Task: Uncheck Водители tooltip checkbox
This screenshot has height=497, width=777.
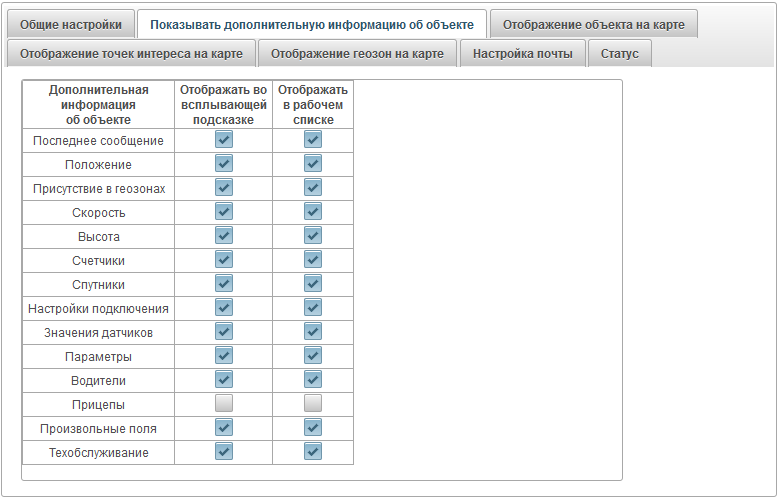Action: click(x=224, y=380)
